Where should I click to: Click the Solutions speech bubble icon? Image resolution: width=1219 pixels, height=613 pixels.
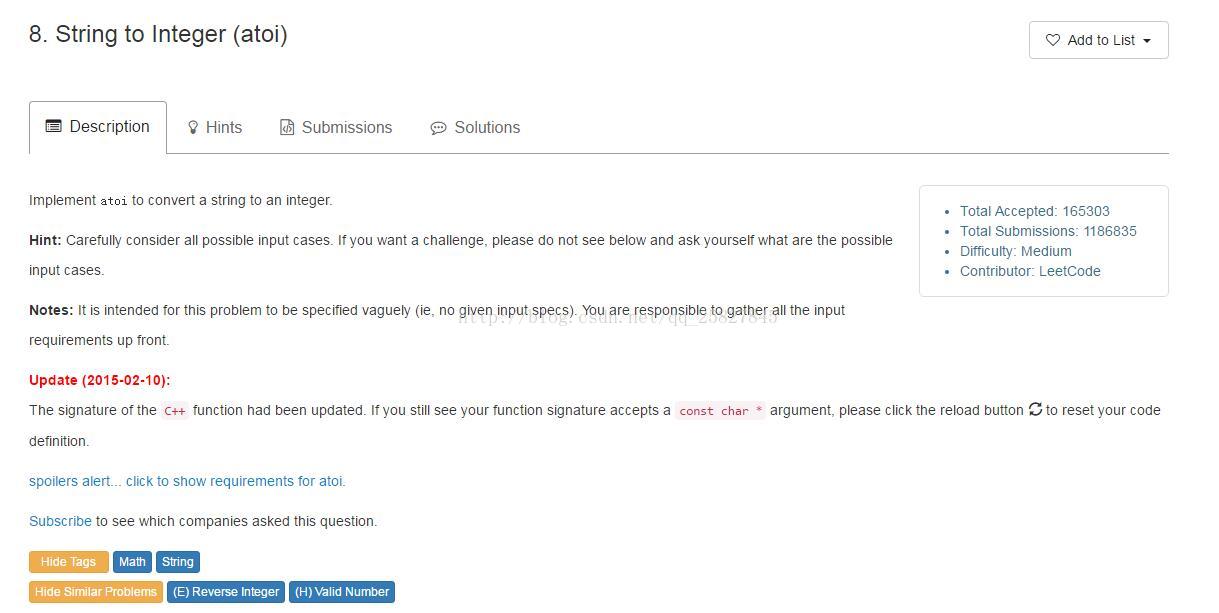(x=438, y=128)
